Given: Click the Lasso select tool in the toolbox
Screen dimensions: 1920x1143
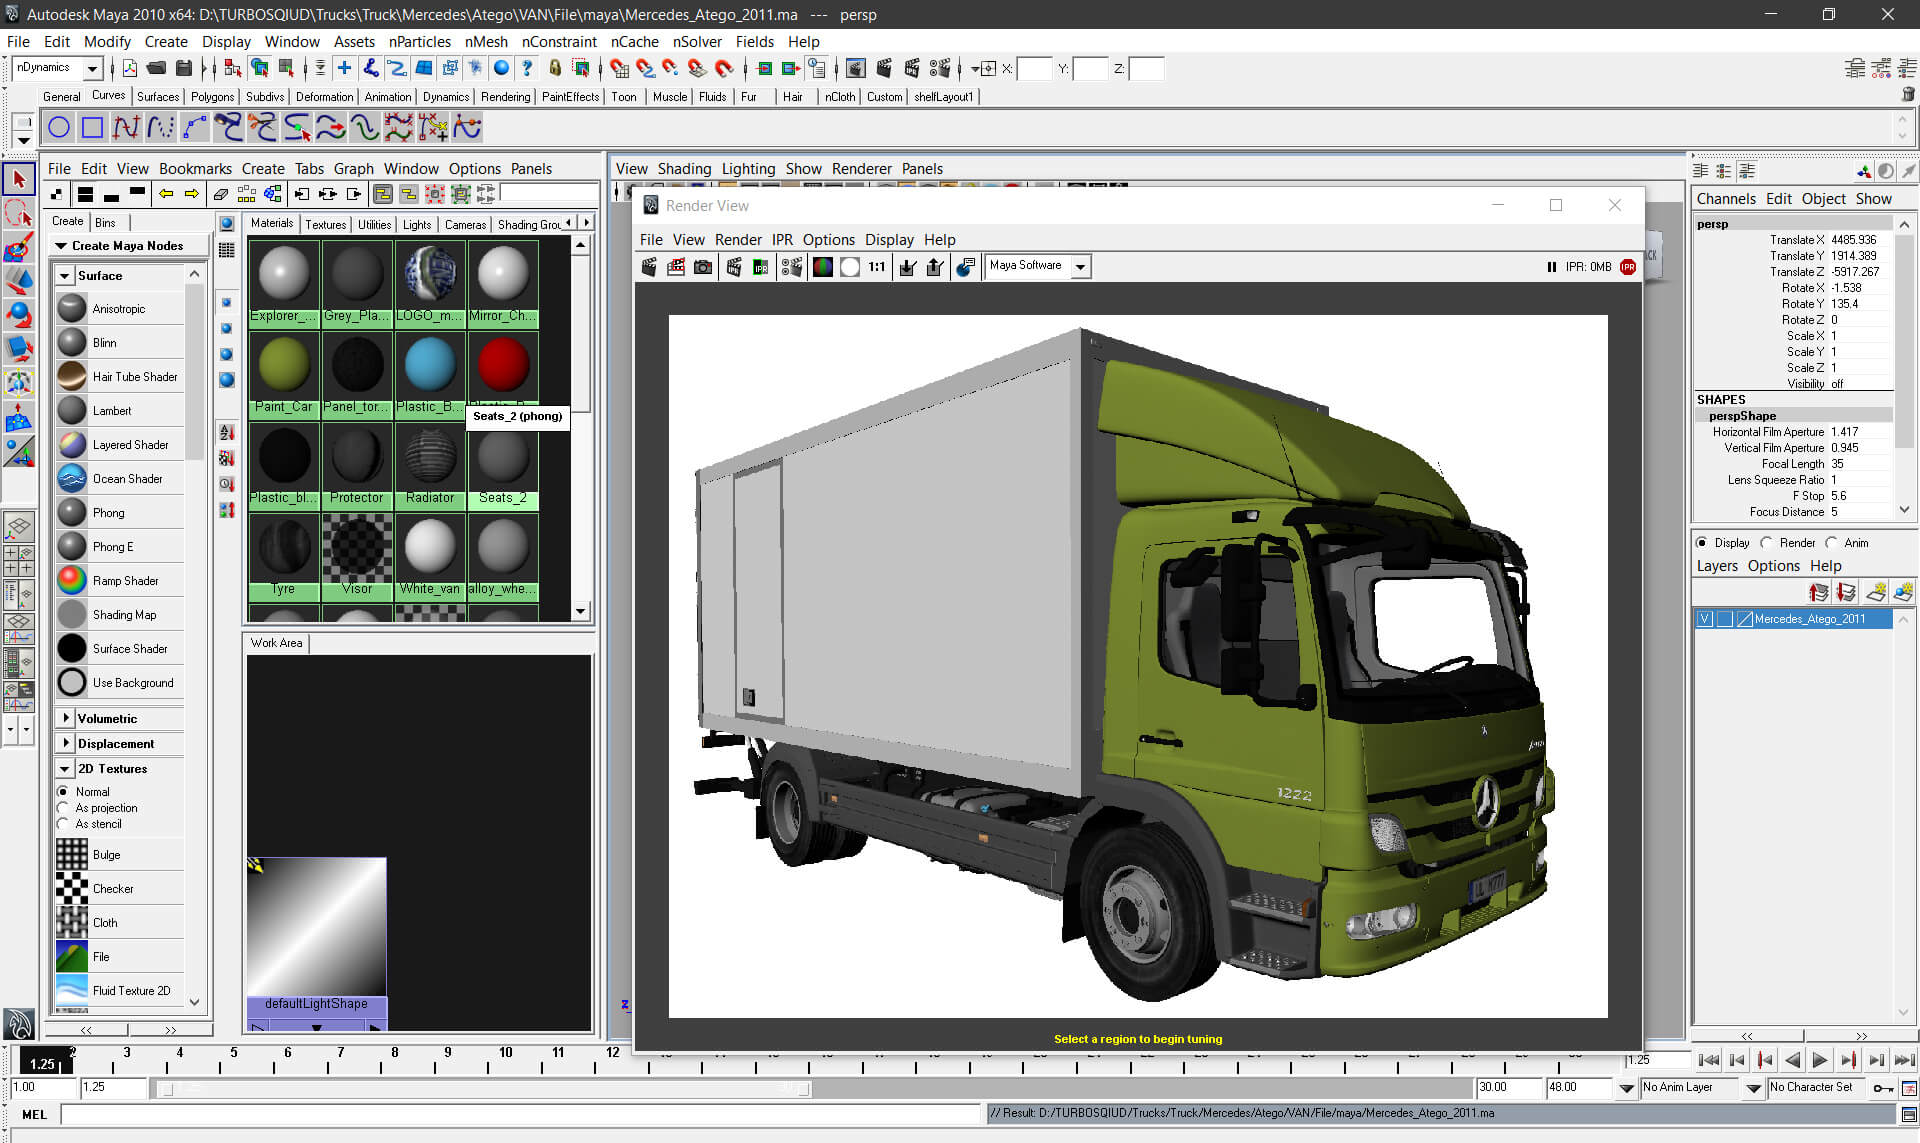Looking at the screenshot, I should pos(19,213).
